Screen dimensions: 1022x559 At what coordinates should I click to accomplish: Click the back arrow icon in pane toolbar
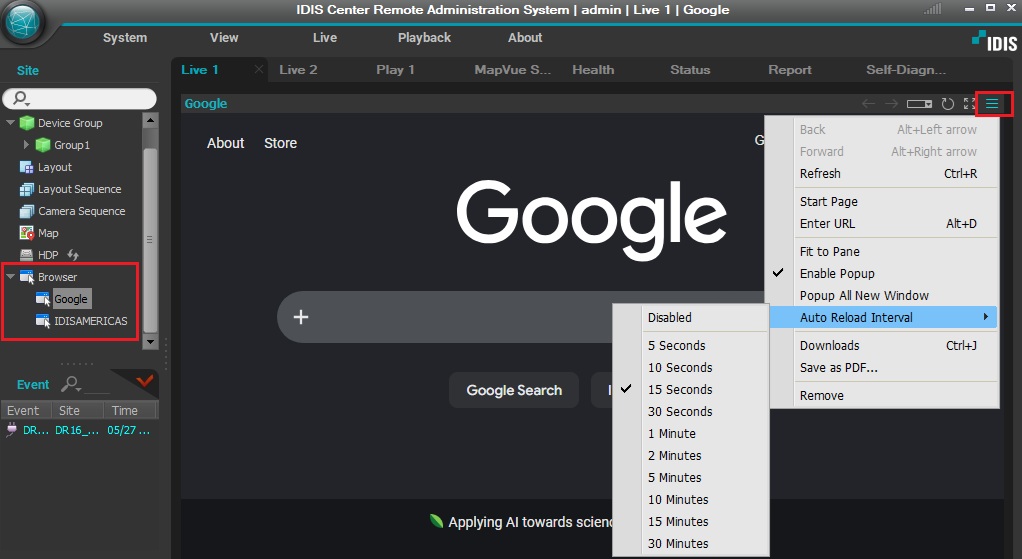tap(868, 104)
